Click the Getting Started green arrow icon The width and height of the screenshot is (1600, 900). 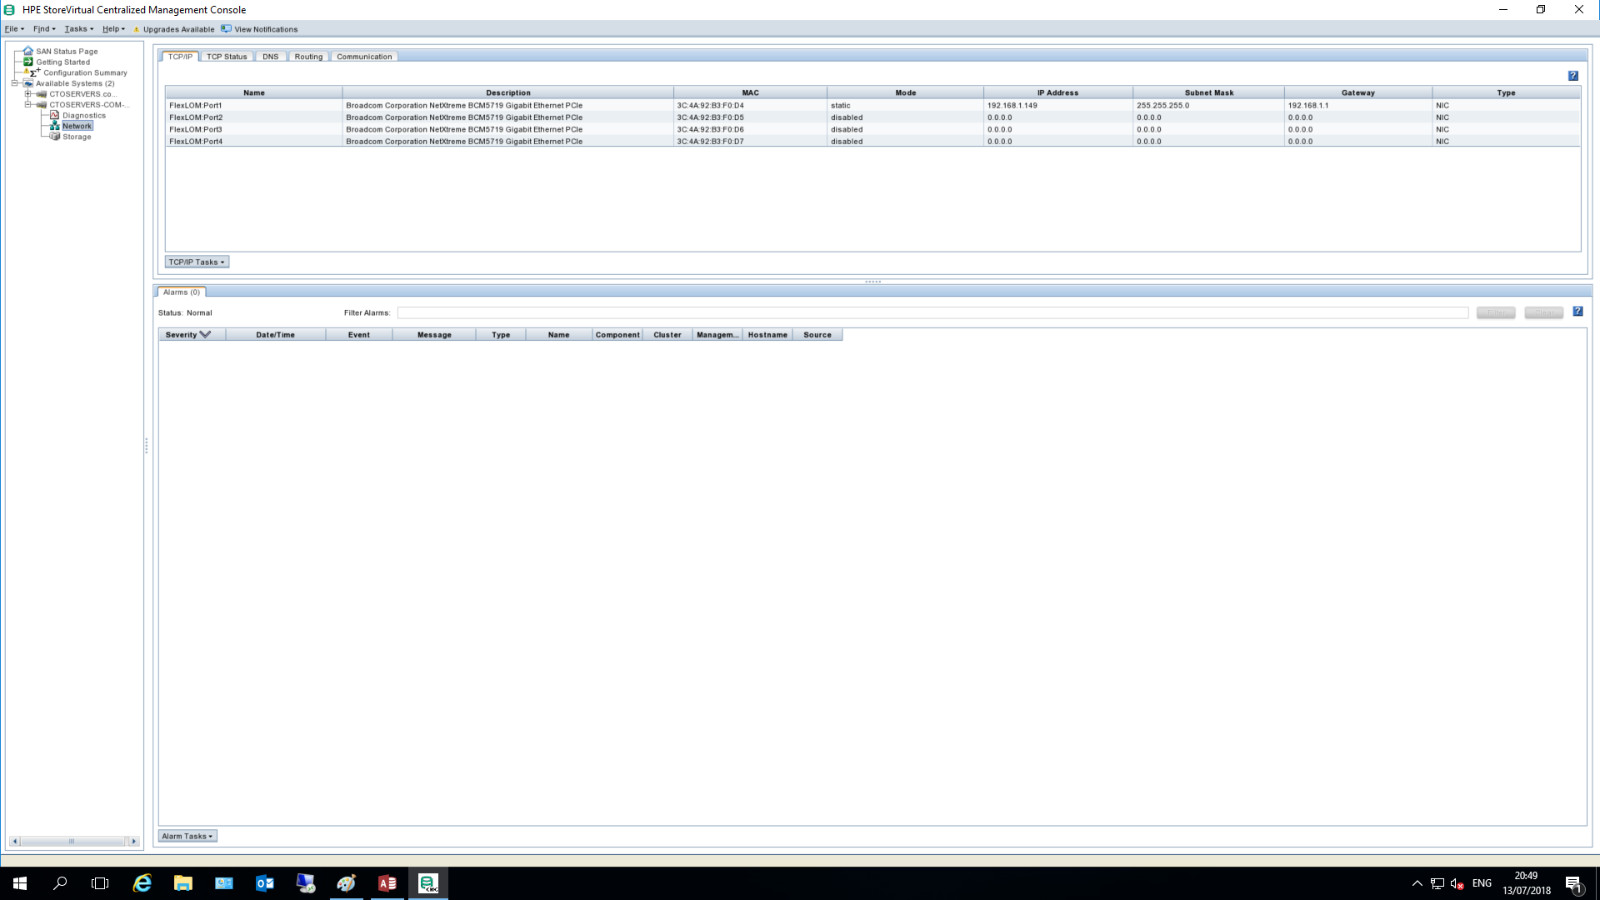click(29, 62)
